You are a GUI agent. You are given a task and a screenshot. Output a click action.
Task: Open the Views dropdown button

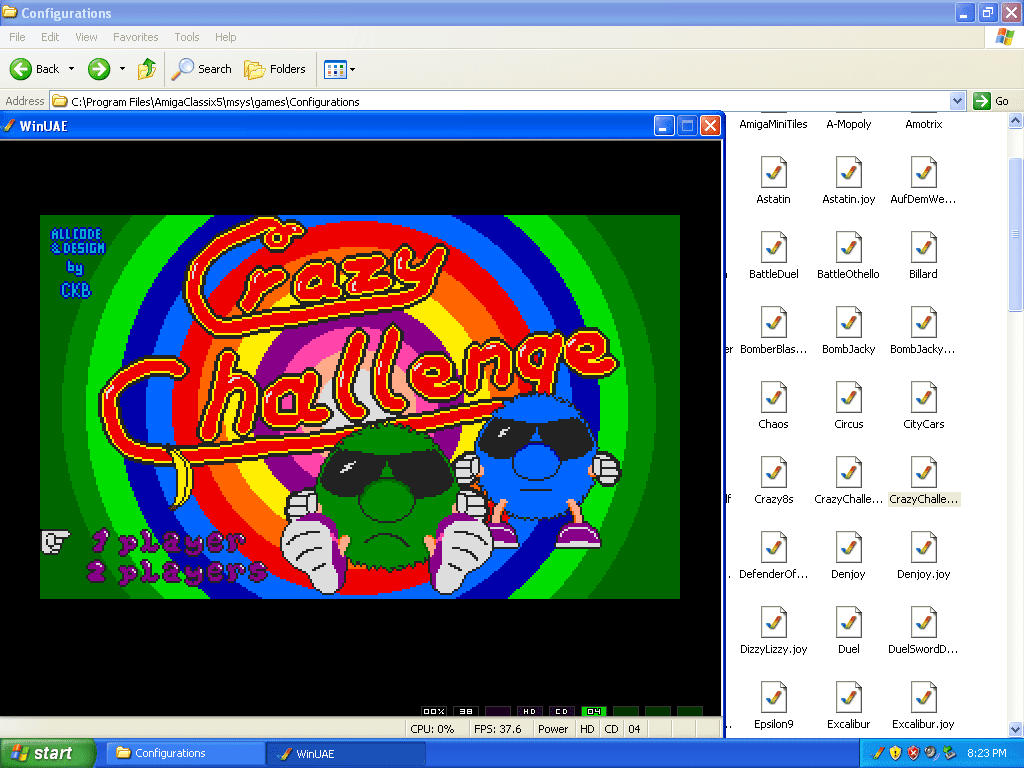coord(339,69)
